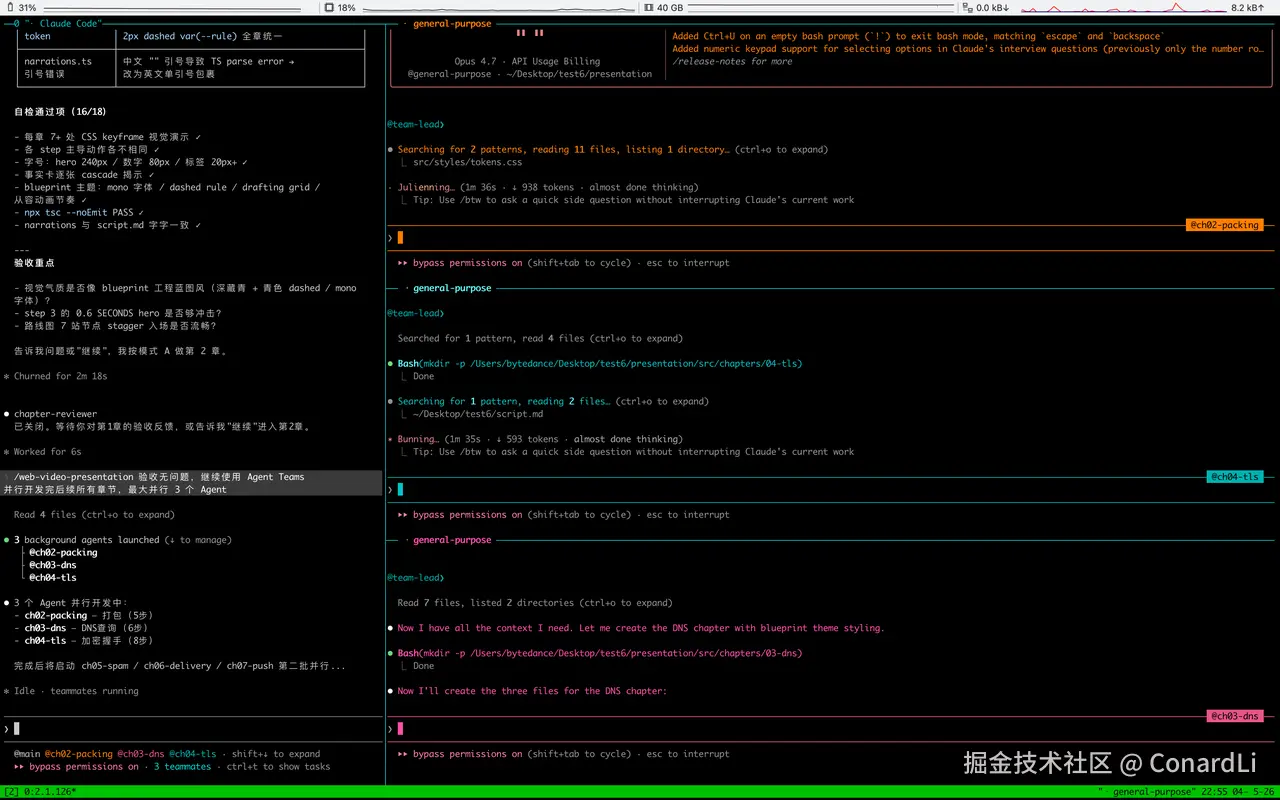Select @ch02-packing in the bottom teammate bar
The height and width of the screenshot is (800, 1280).
(79, 754)
